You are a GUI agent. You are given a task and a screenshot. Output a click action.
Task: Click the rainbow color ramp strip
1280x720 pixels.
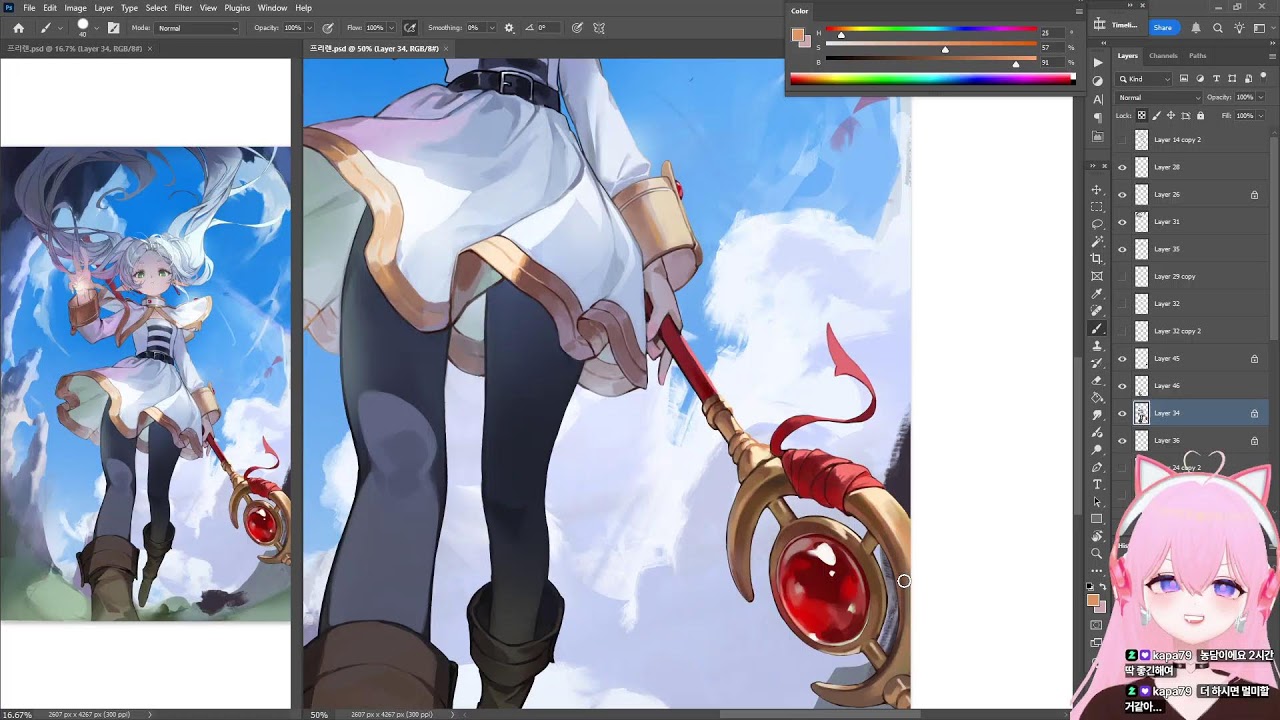(x=932, y=79)
